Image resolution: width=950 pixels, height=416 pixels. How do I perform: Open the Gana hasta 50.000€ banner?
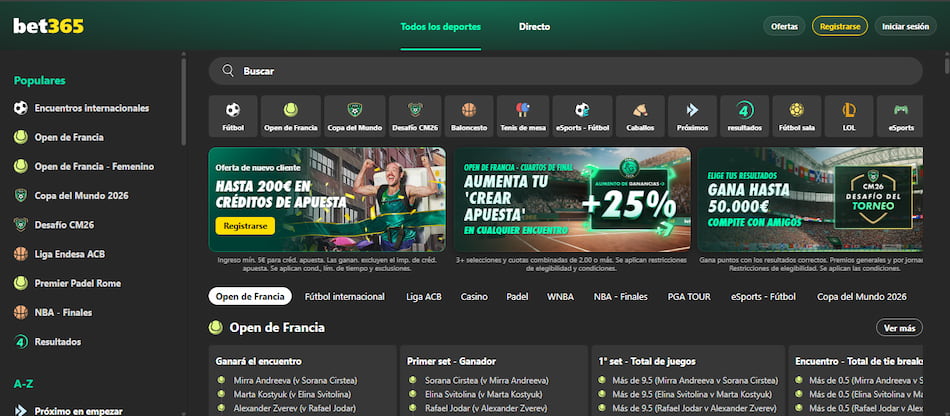811,199
